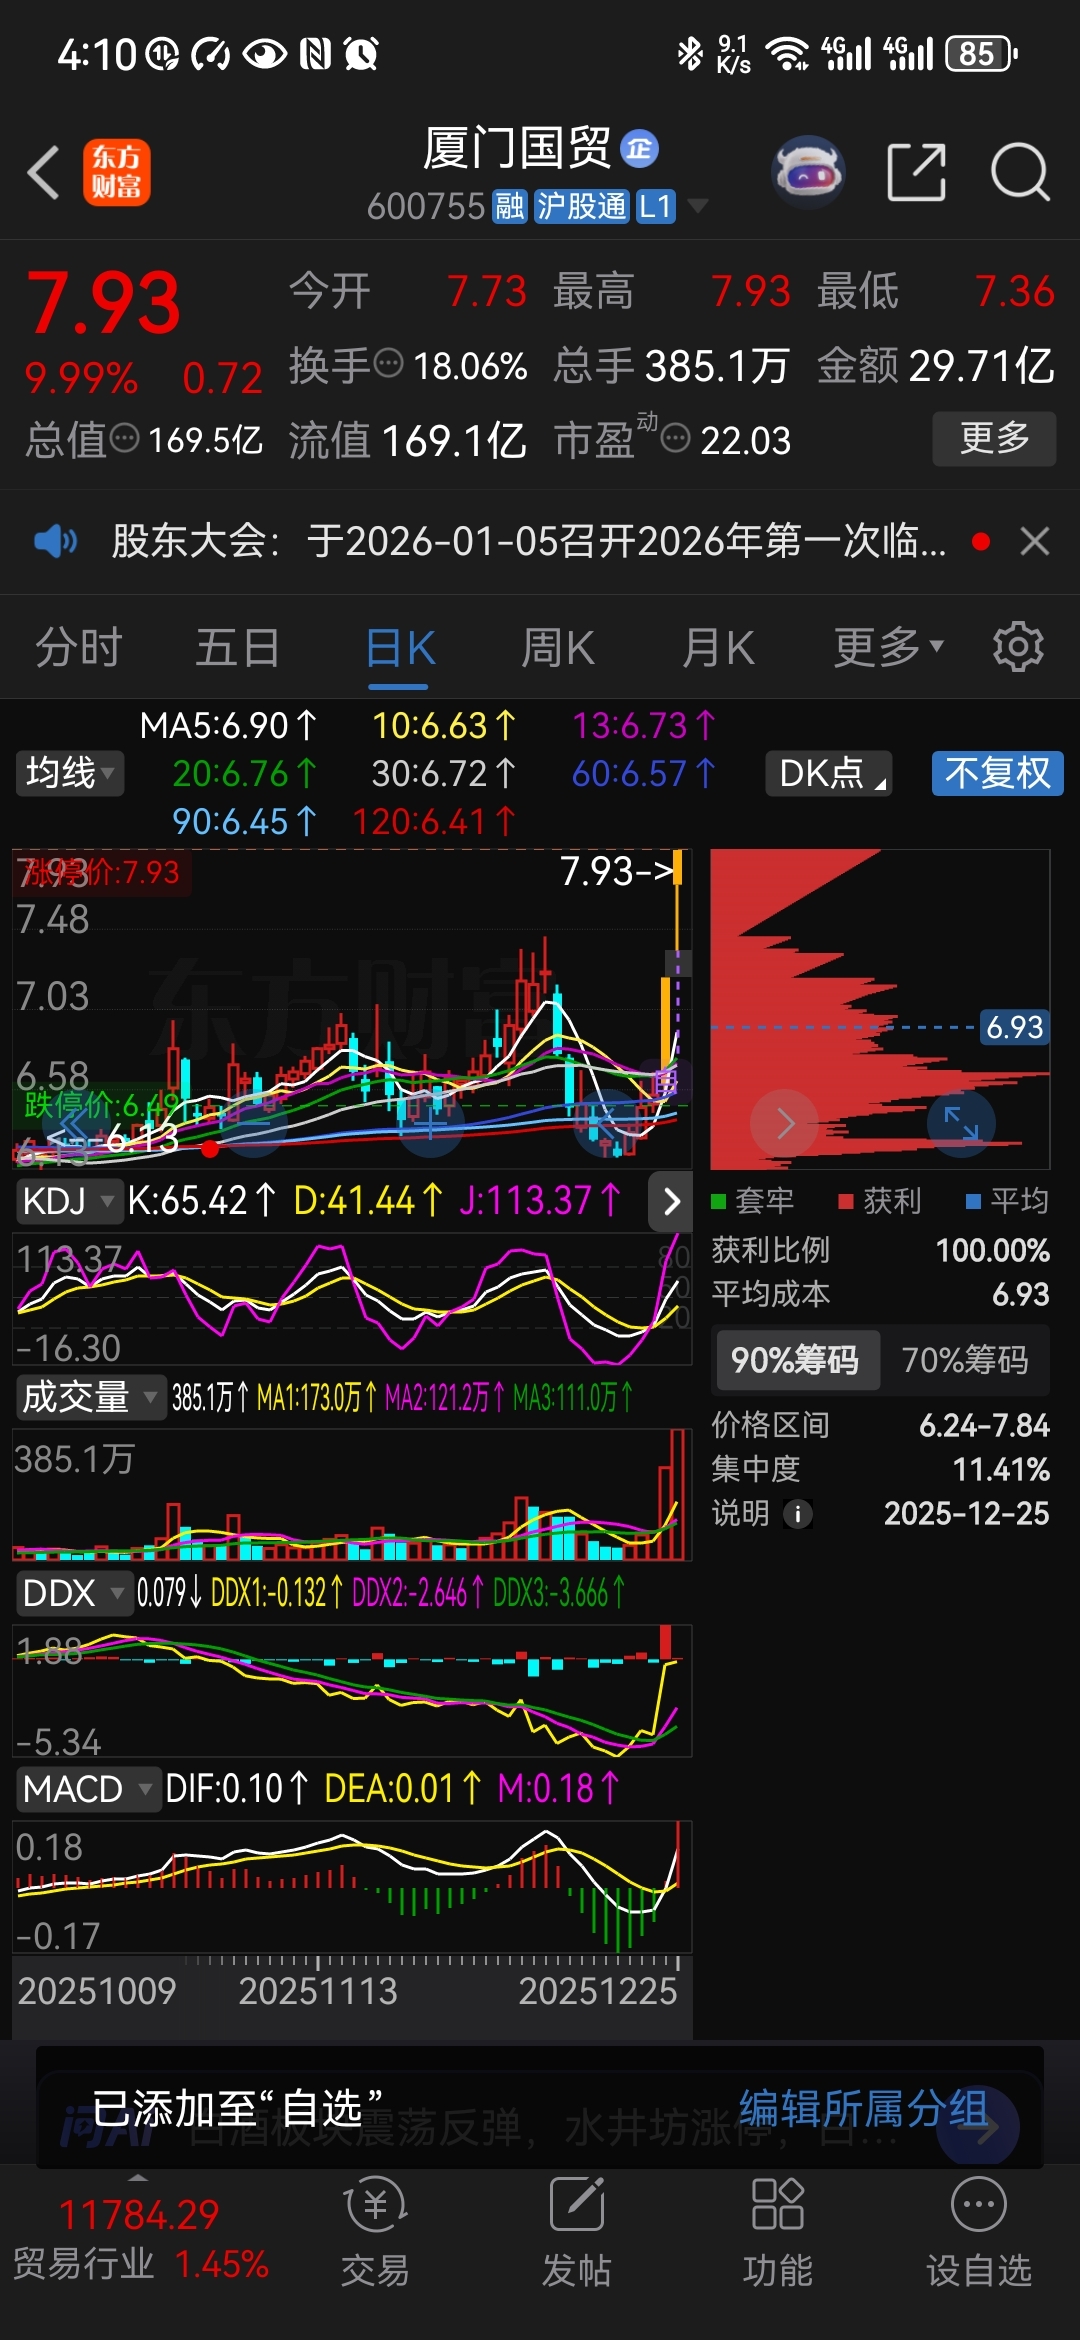Tap the 更多 button in quote details
The image size is (1080, 2340).
[x=994, y=438]
